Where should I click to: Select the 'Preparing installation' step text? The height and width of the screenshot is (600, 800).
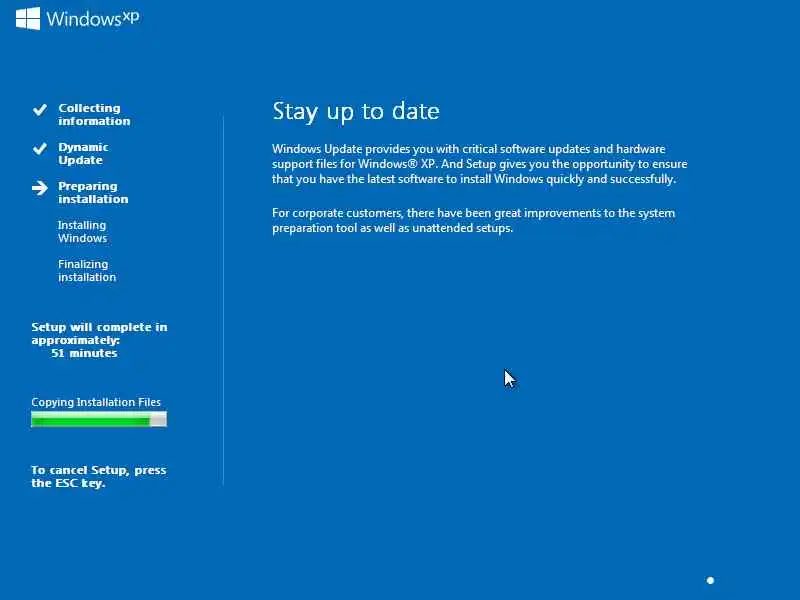[x=93, y=192]
